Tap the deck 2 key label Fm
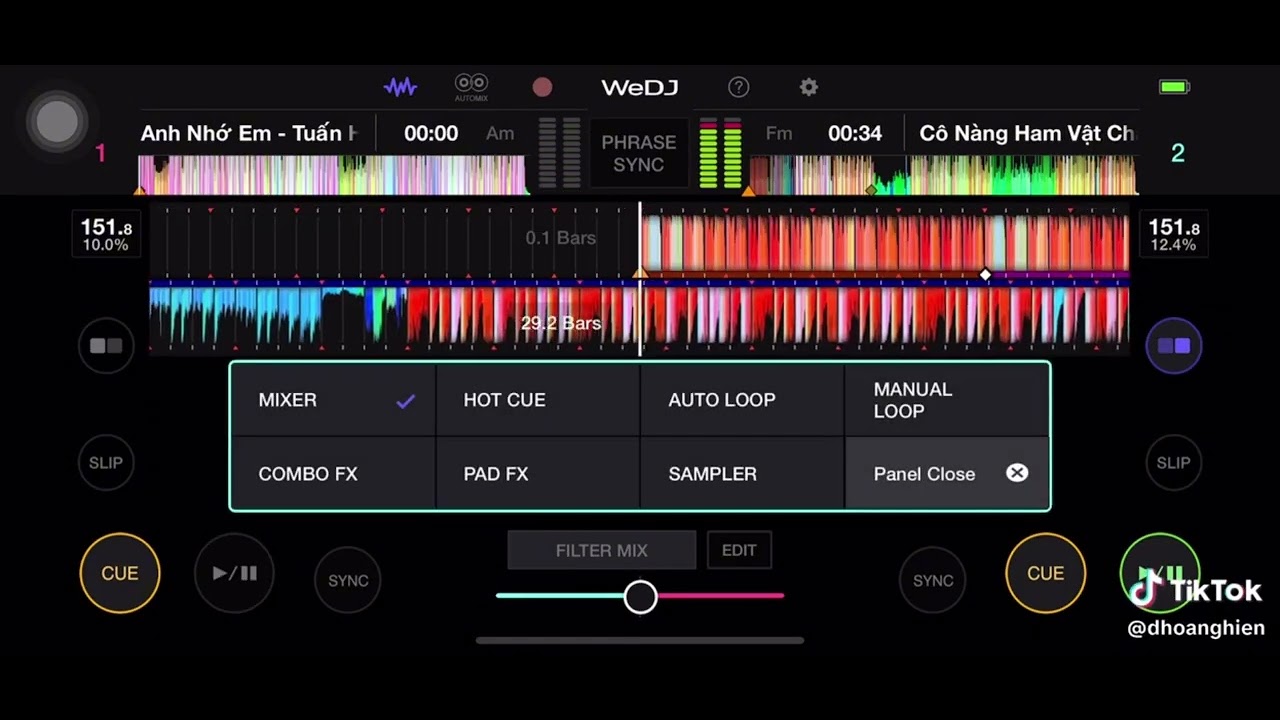This screenshot has height=720, width=1280. (779, 133)
